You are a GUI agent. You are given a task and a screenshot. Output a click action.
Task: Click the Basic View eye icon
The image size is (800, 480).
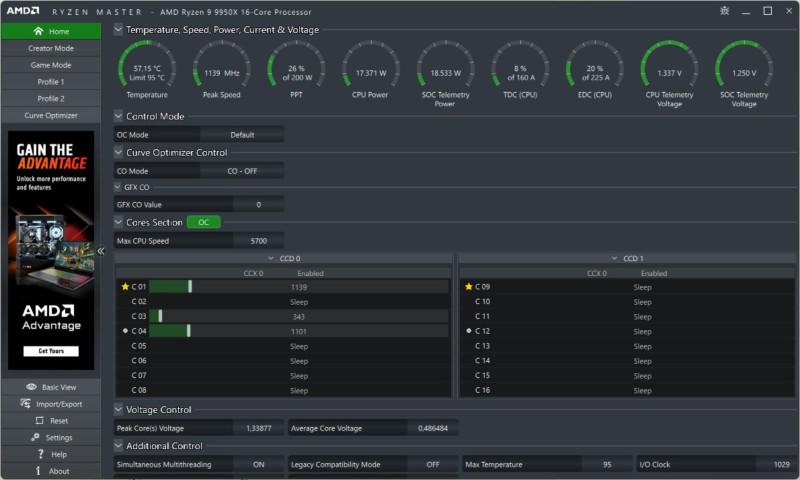31,387
